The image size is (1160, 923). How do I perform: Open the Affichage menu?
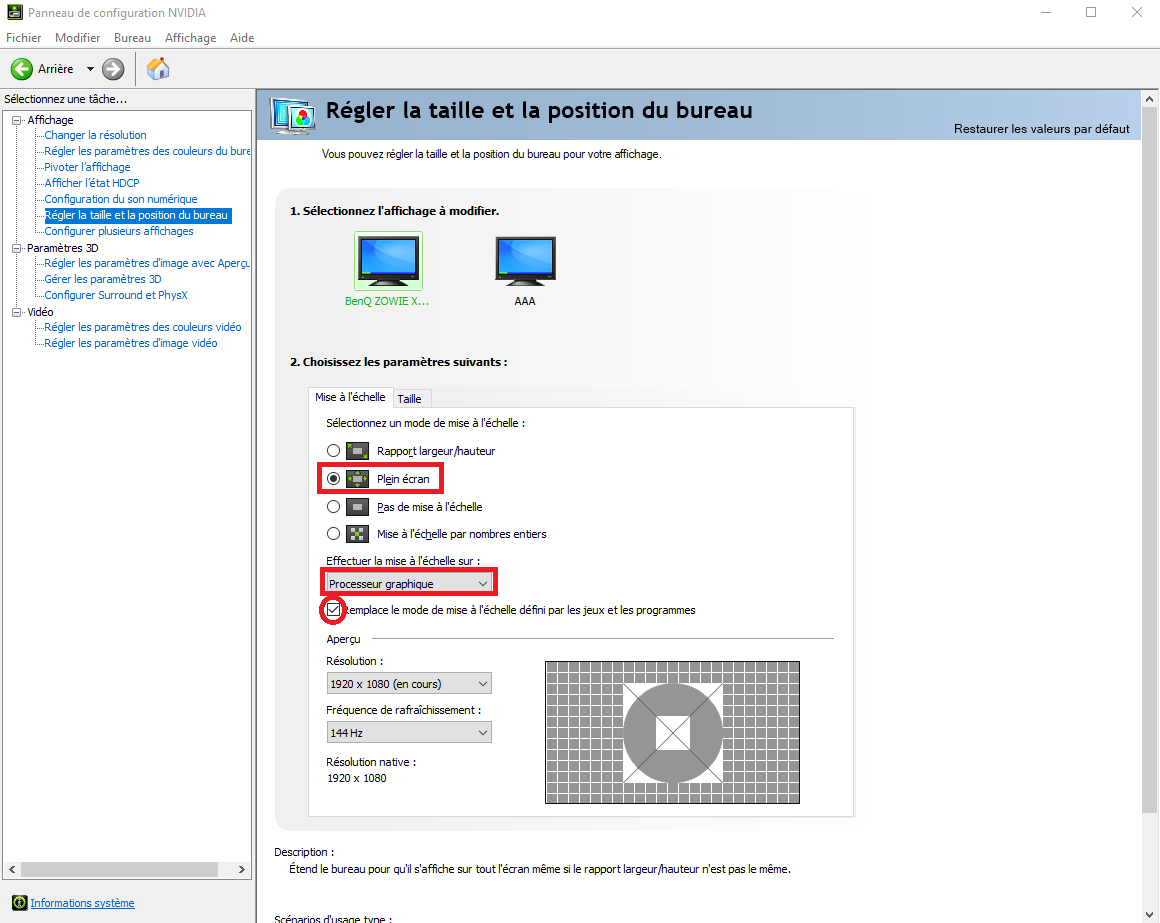click(191, 38)
